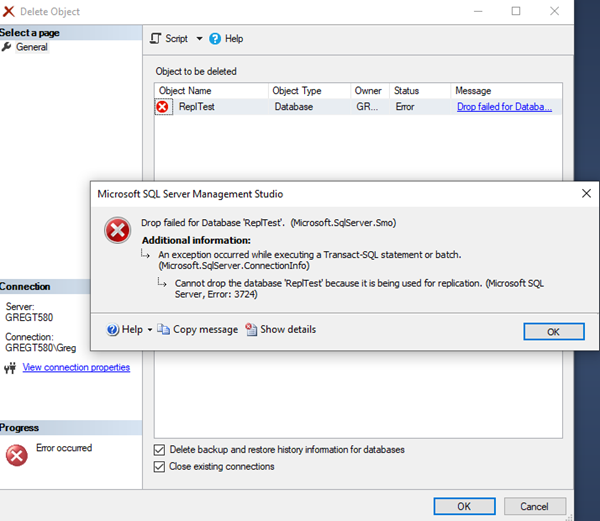This screenshot has width=600, height=521.
Task: Click the GREGT580\Greg connection text
Action: [x=41, y=347]
